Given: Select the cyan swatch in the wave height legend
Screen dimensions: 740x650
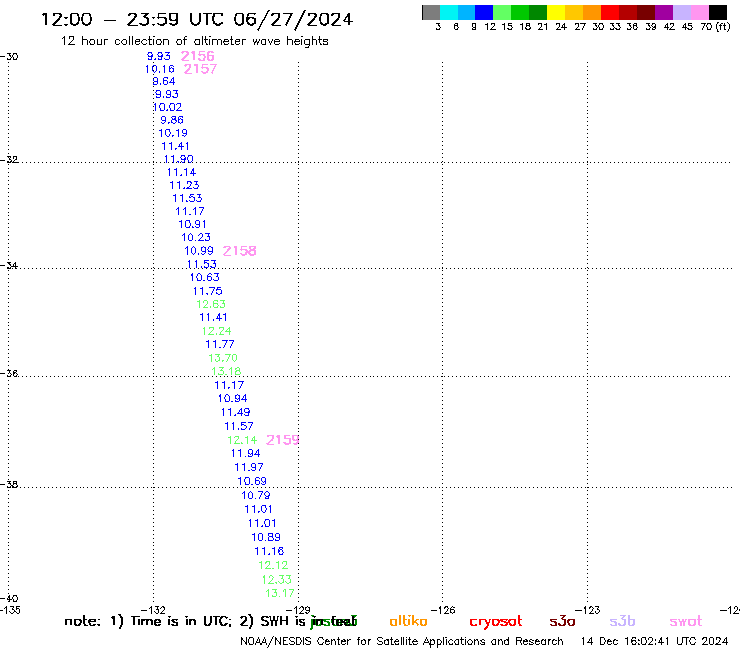Looking at the screenshot, I should point(449,12).
